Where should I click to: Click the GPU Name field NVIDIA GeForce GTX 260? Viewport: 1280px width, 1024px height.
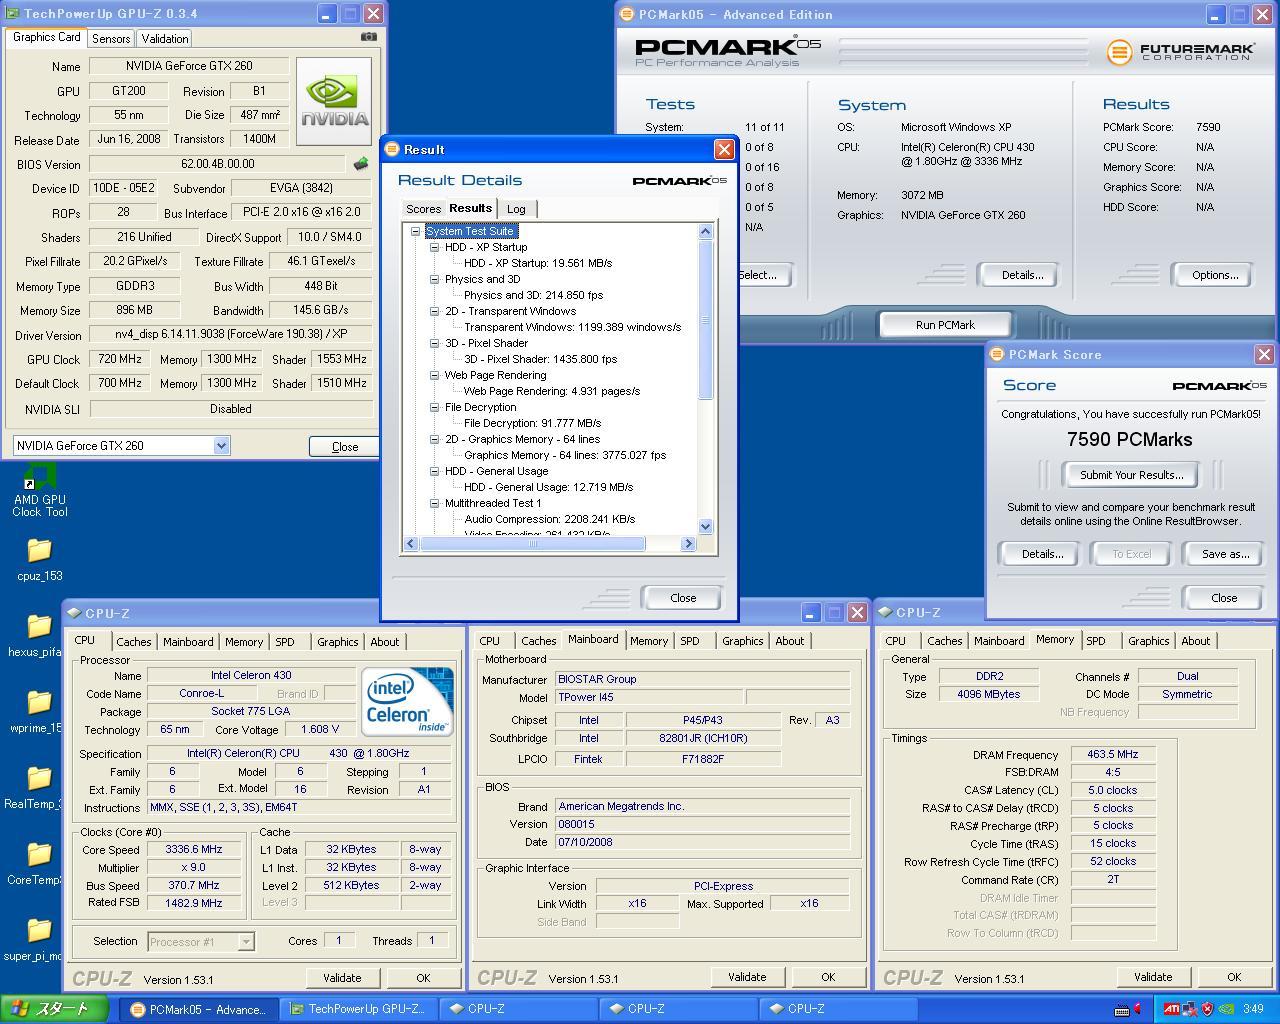point(189,66)
